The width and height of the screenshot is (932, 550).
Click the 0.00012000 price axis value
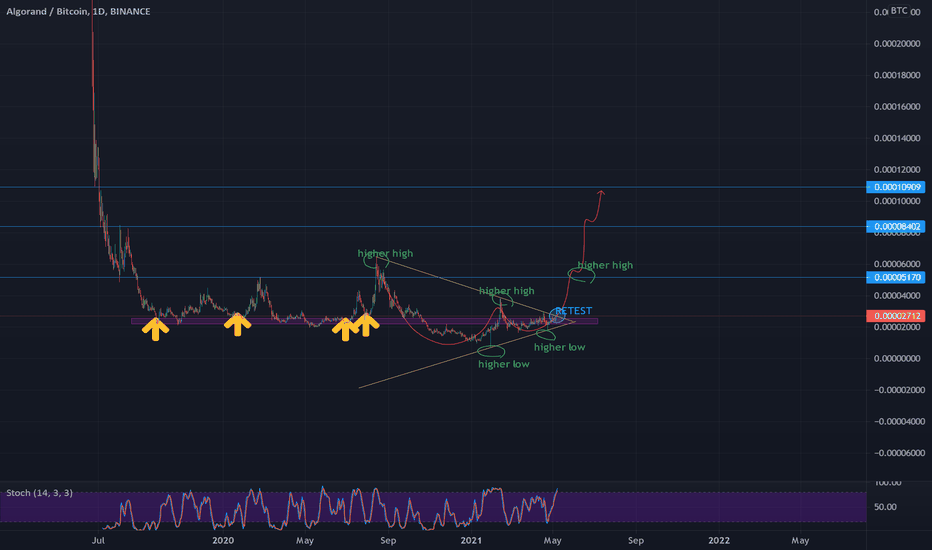pos(897,169)
